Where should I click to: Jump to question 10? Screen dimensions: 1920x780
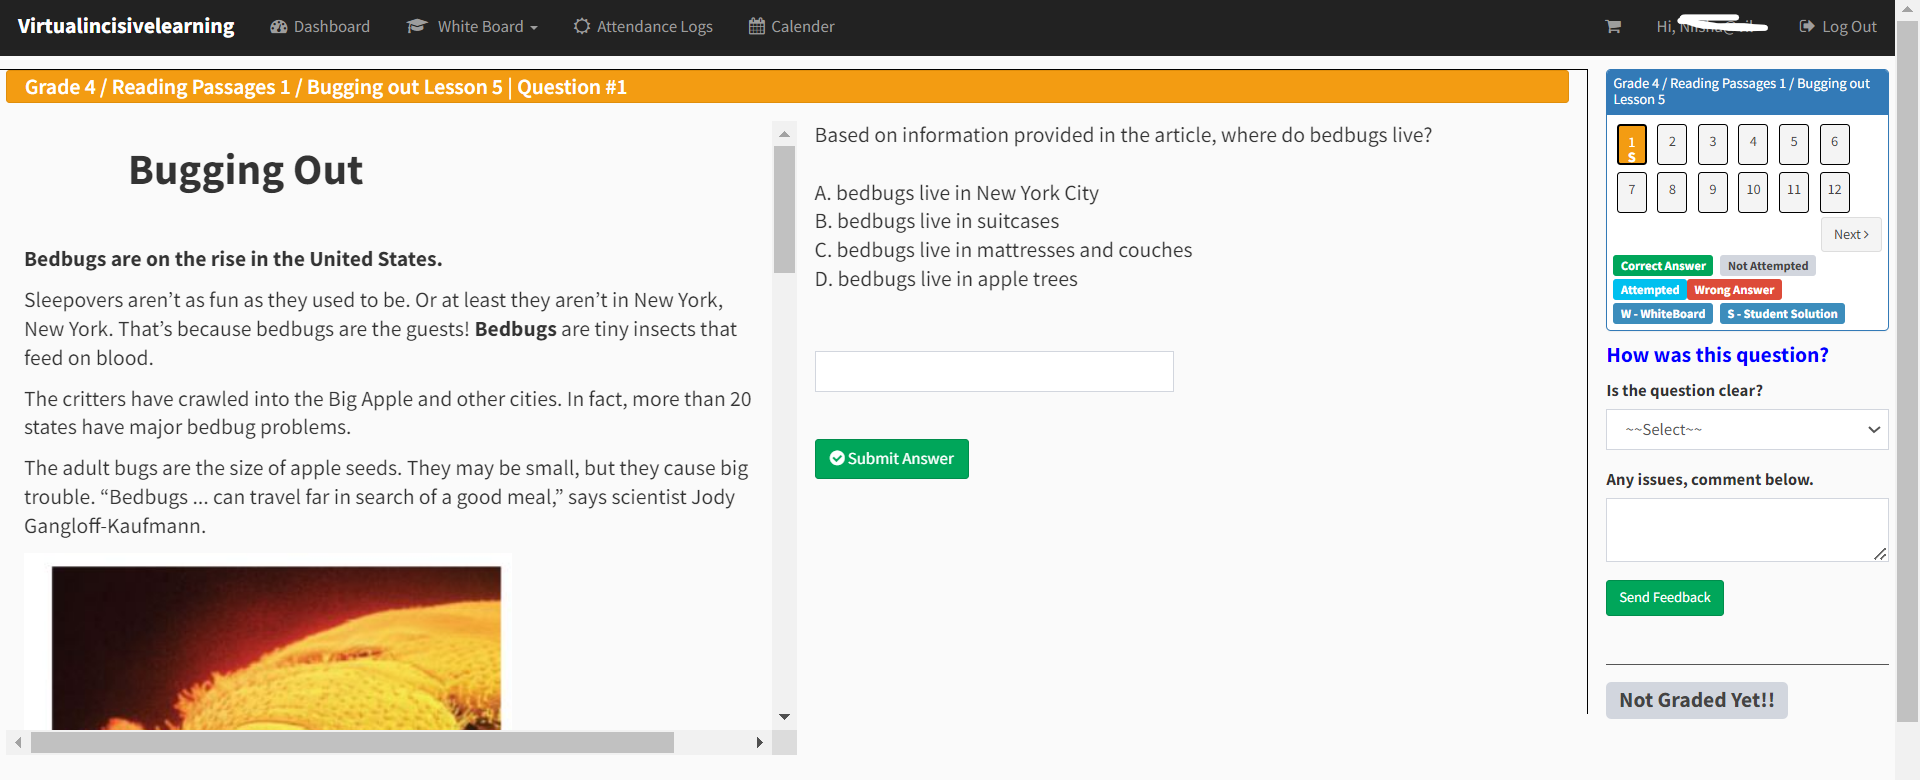click(1753, 192)
